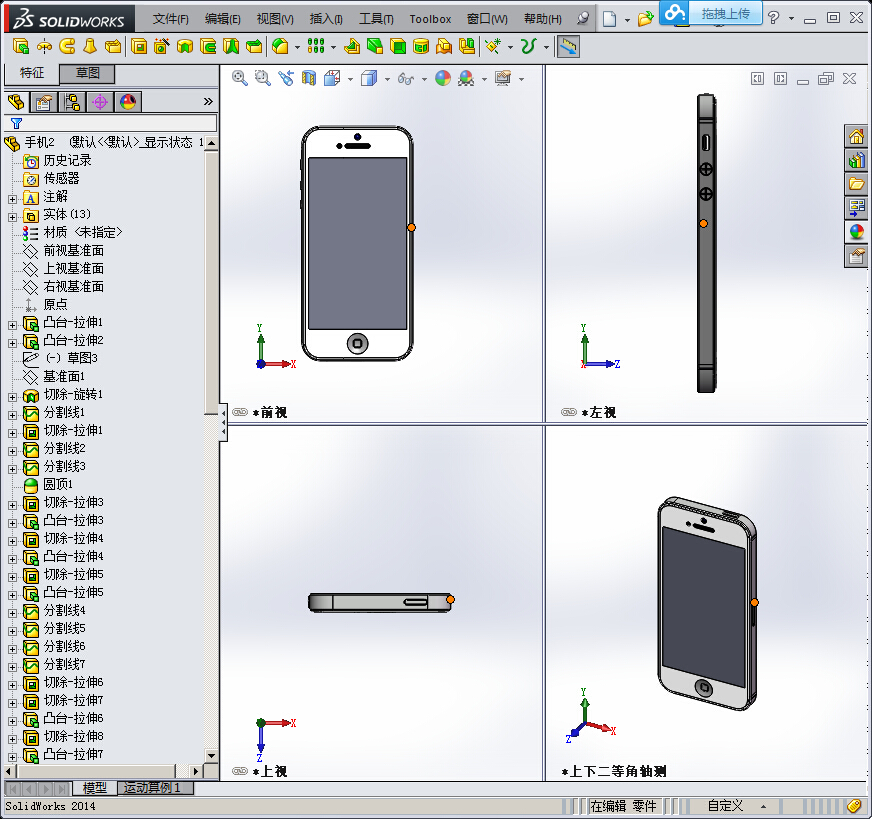Expand the hidden manager tabs chevron
The image size is (872, 819).
point(208,101)
